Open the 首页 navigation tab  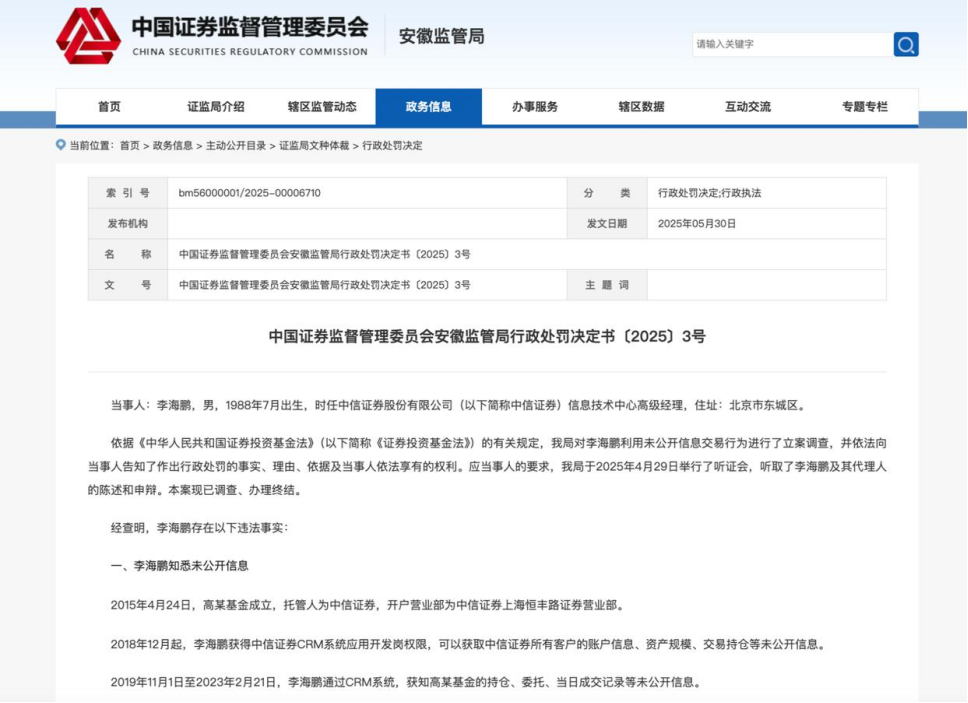click(109, 107)
